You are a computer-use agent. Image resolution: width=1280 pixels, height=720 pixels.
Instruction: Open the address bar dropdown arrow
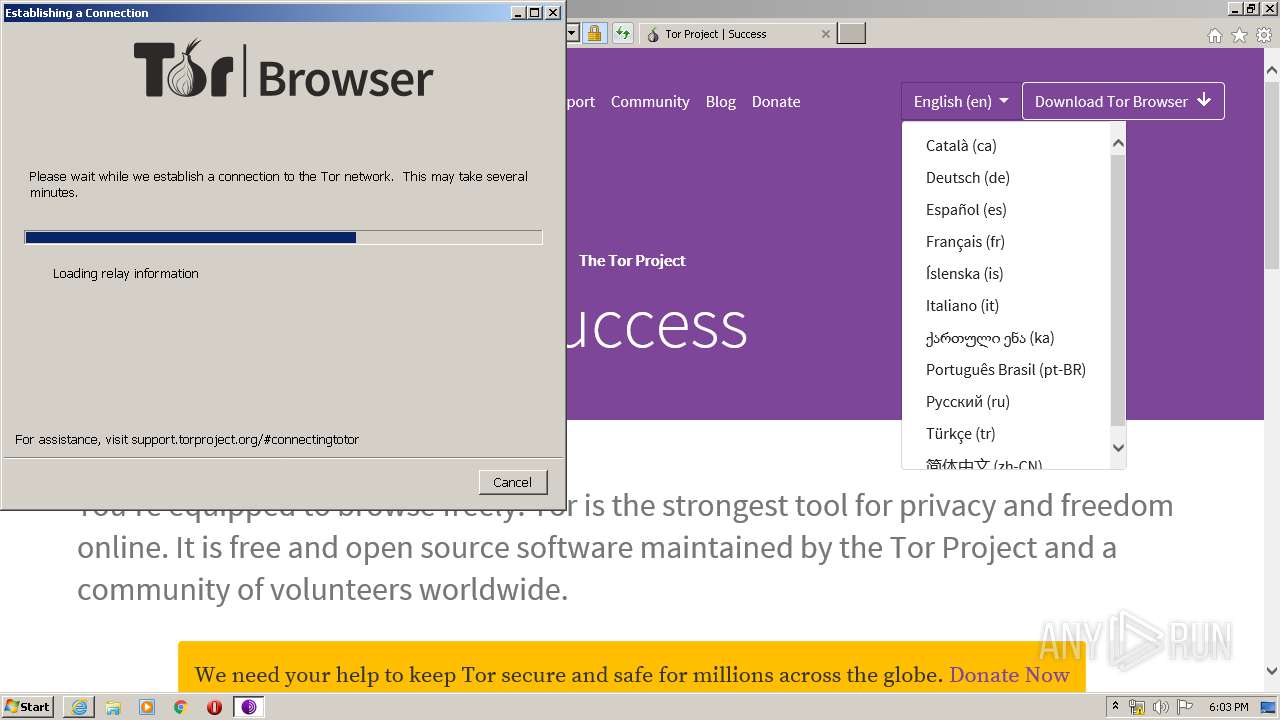(573, 34)
